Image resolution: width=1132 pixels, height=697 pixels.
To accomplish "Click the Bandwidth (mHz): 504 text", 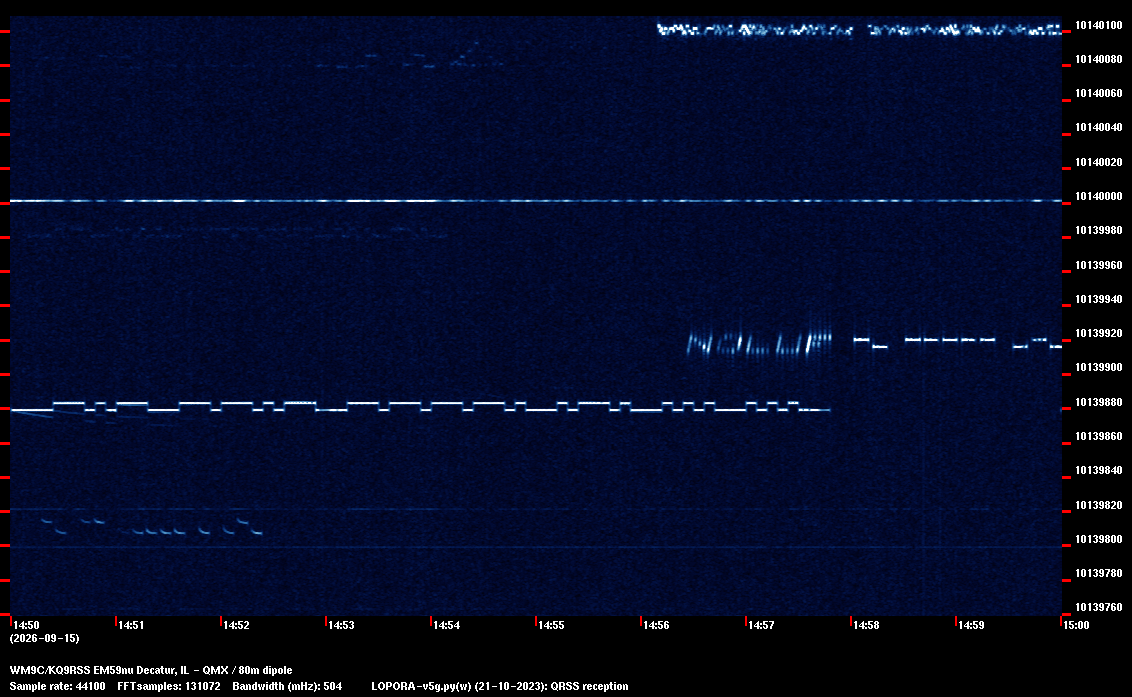I will (287, 686).
